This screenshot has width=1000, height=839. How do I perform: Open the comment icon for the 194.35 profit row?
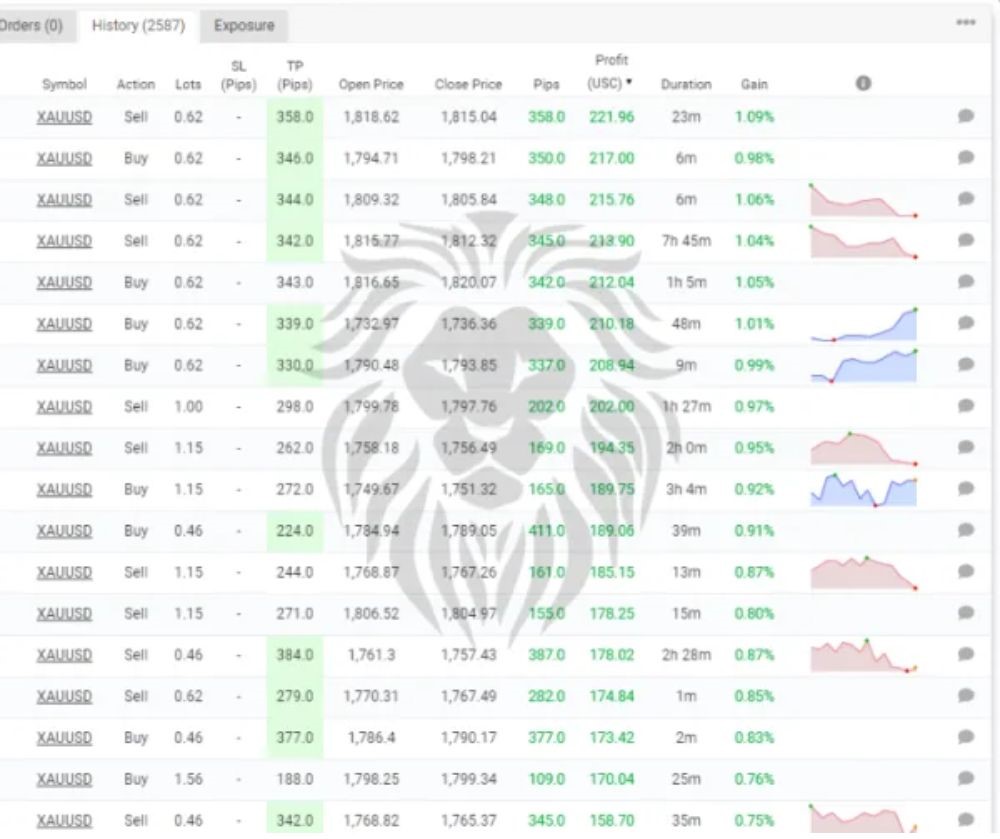966,448
